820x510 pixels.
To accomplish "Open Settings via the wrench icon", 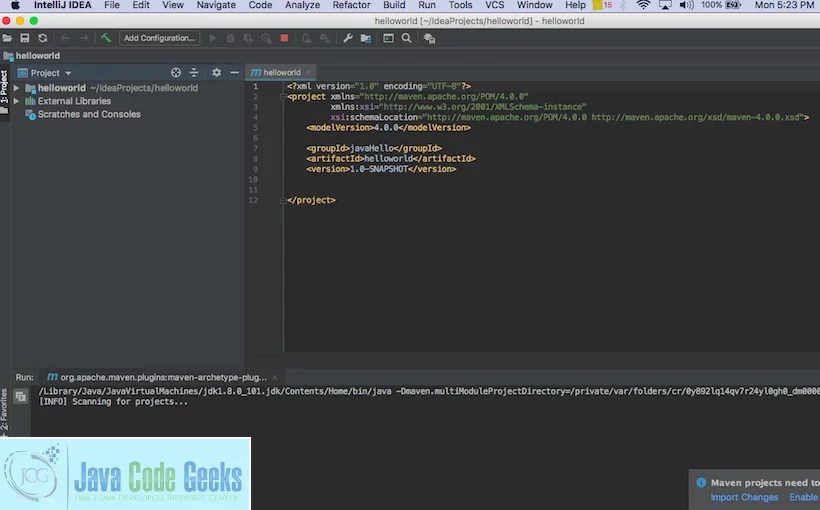I will [348, 38].
